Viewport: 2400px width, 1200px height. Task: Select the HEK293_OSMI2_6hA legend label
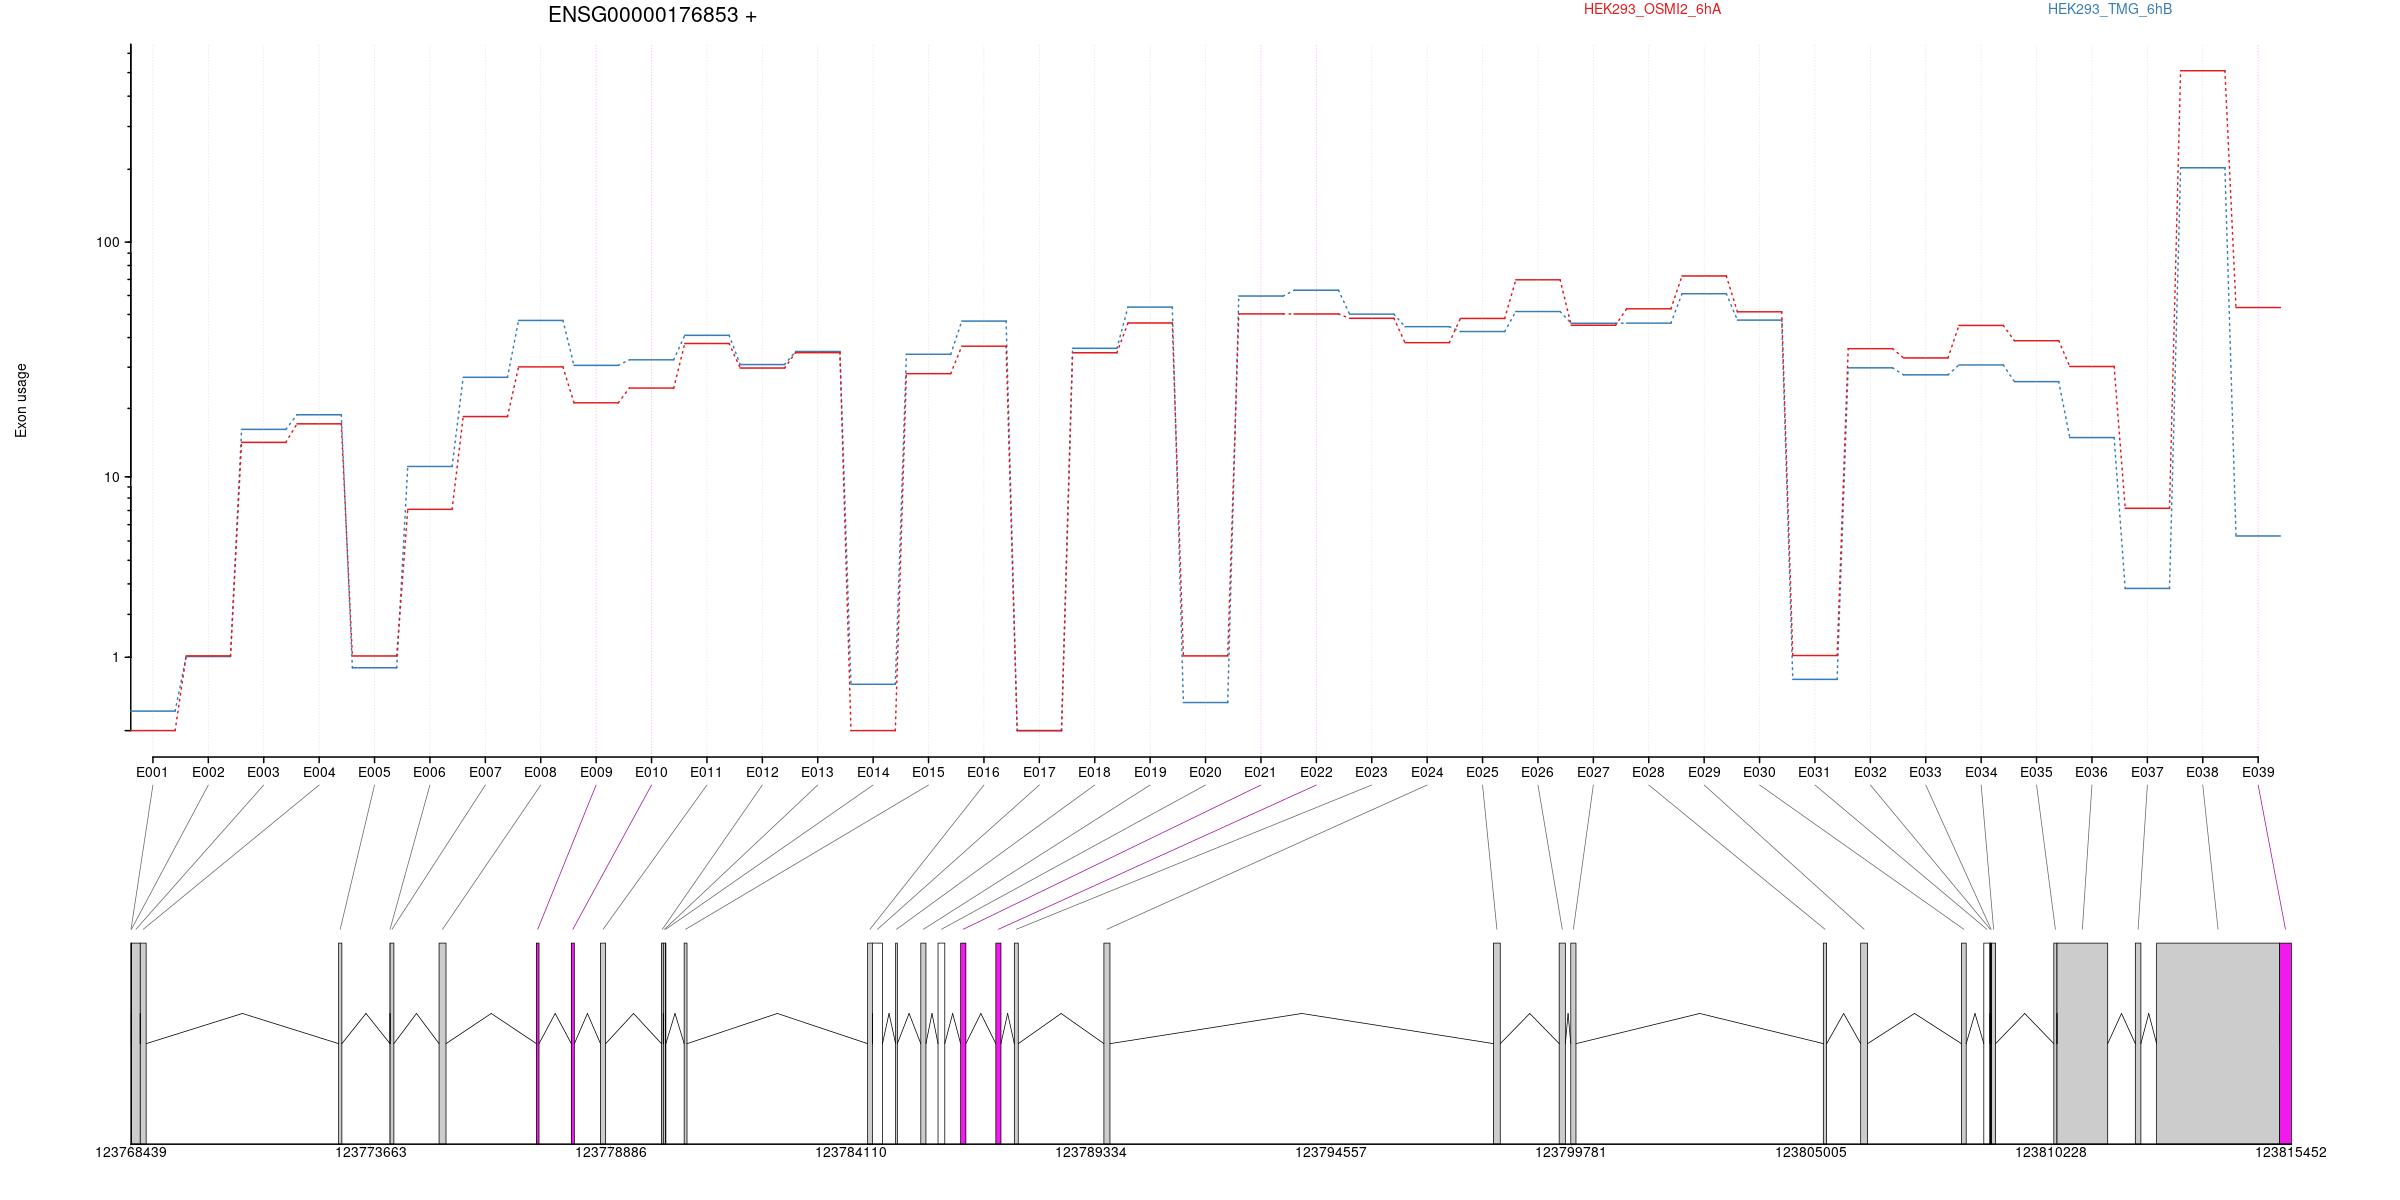pyautogui.click(x=1652, y=9)
